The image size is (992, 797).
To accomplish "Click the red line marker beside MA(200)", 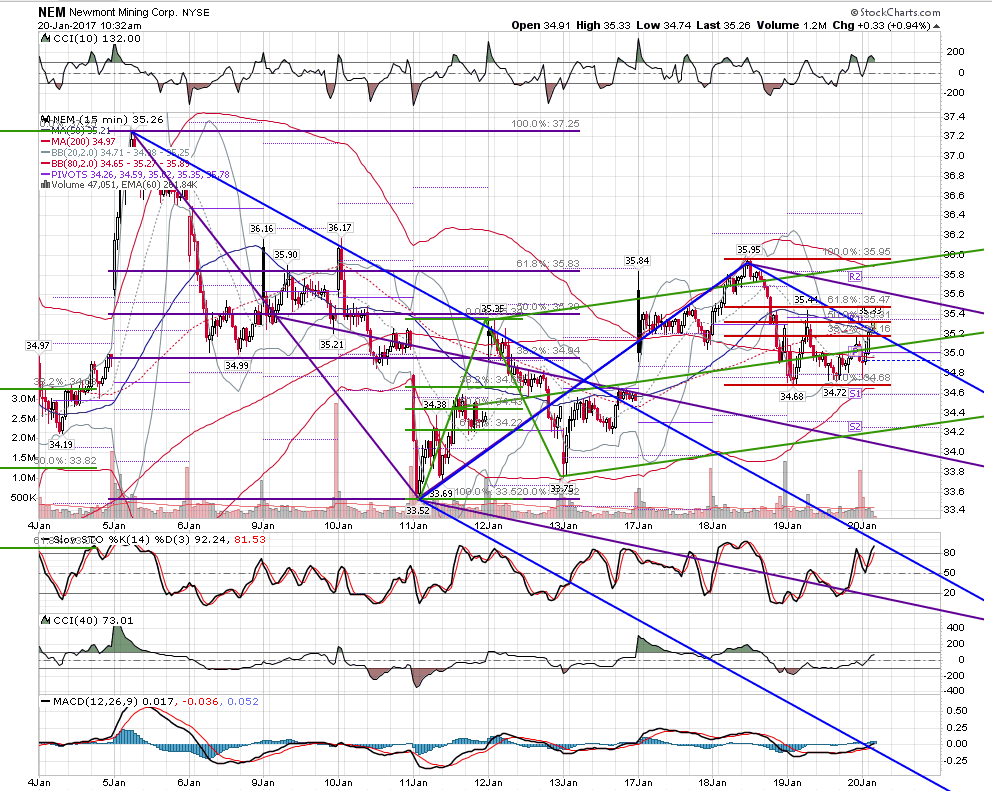I will click(x=45, y=142).
